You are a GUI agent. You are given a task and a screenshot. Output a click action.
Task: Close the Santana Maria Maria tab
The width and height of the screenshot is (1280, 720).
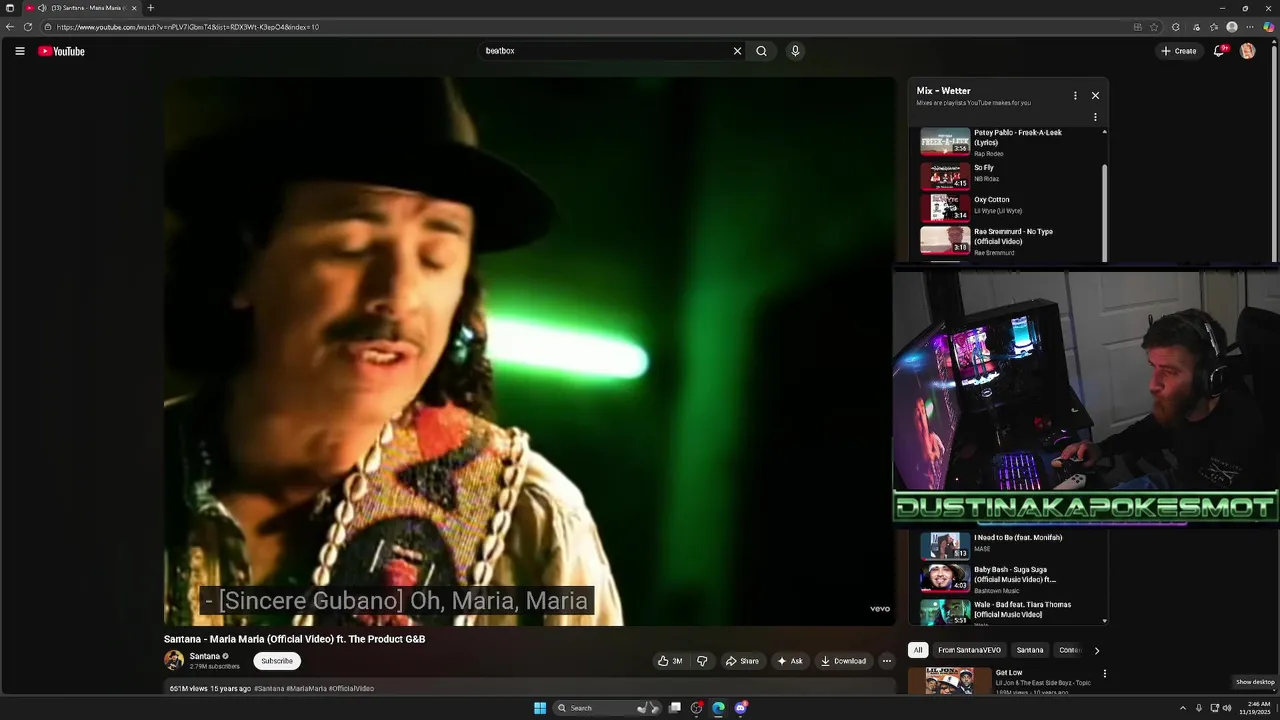(x=134, y=8)
